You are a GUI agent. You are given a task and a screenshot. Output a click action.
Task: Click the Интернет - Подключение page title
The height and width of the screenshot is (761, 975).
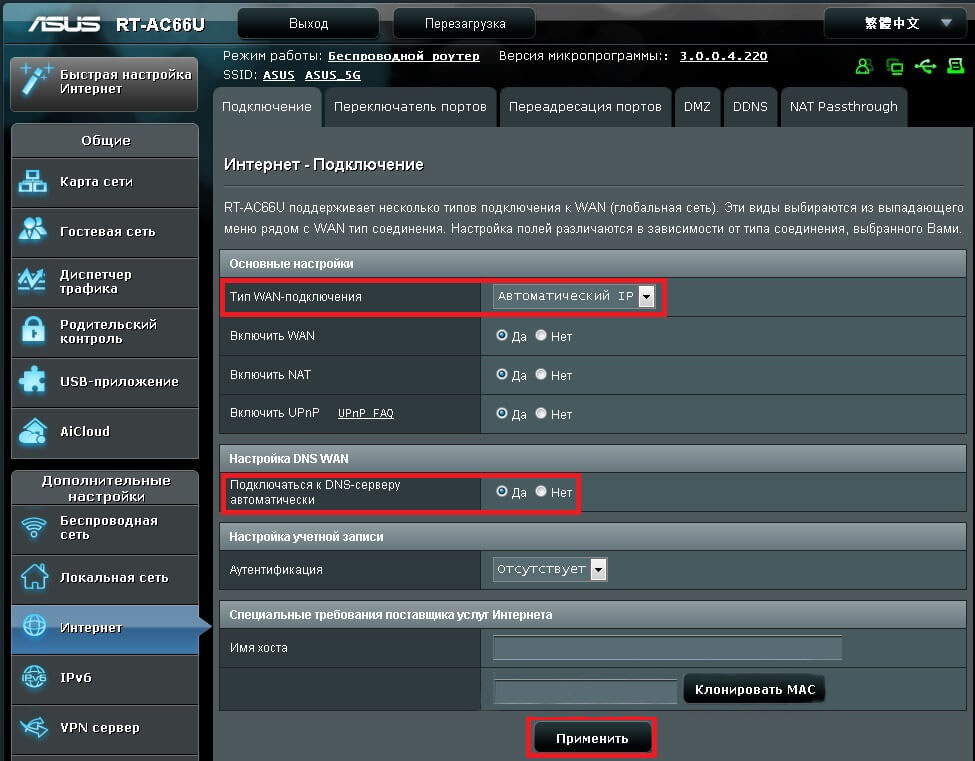[323, 165]
